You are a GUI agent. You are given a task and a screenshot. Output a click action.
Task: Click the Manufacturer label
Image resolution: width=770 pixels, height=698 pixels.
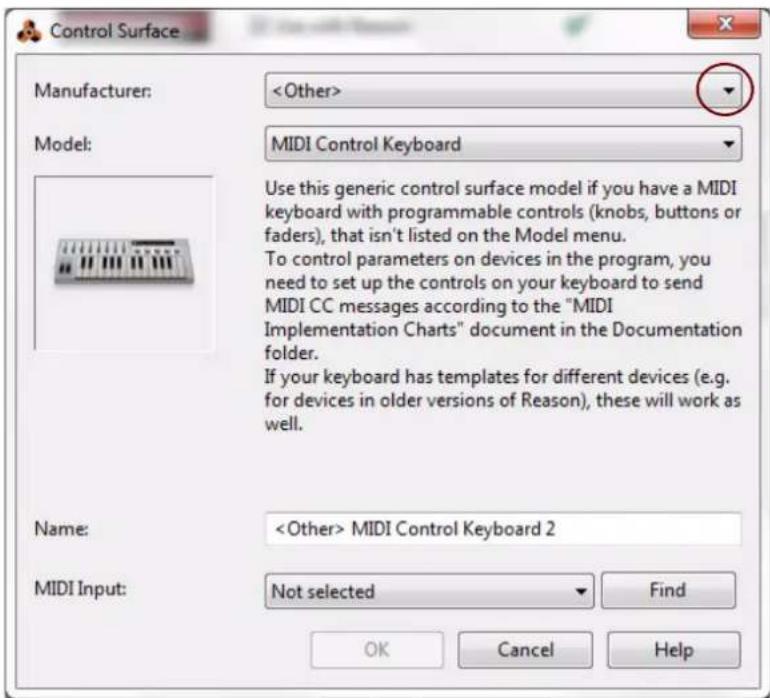(x=93, y=90)
